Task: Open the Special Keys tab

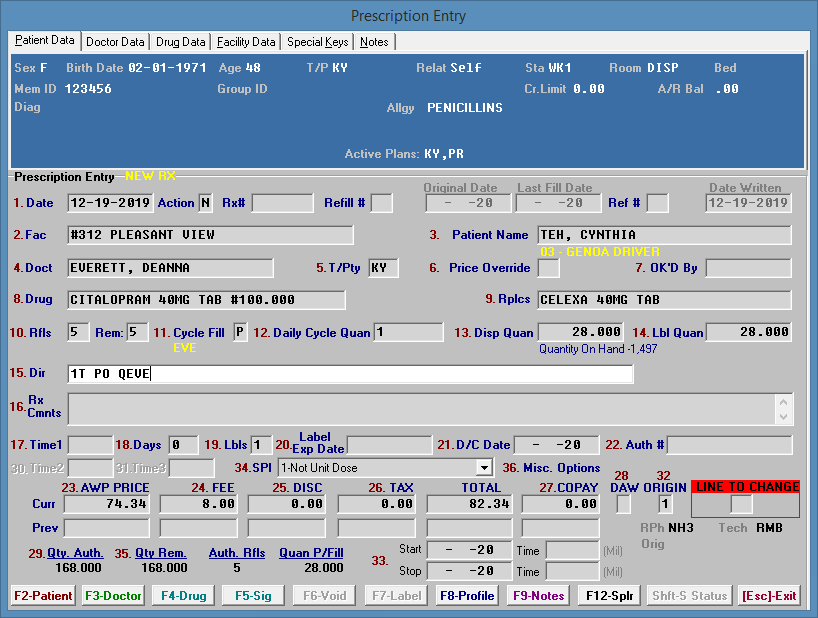Action: coord(318,42)
